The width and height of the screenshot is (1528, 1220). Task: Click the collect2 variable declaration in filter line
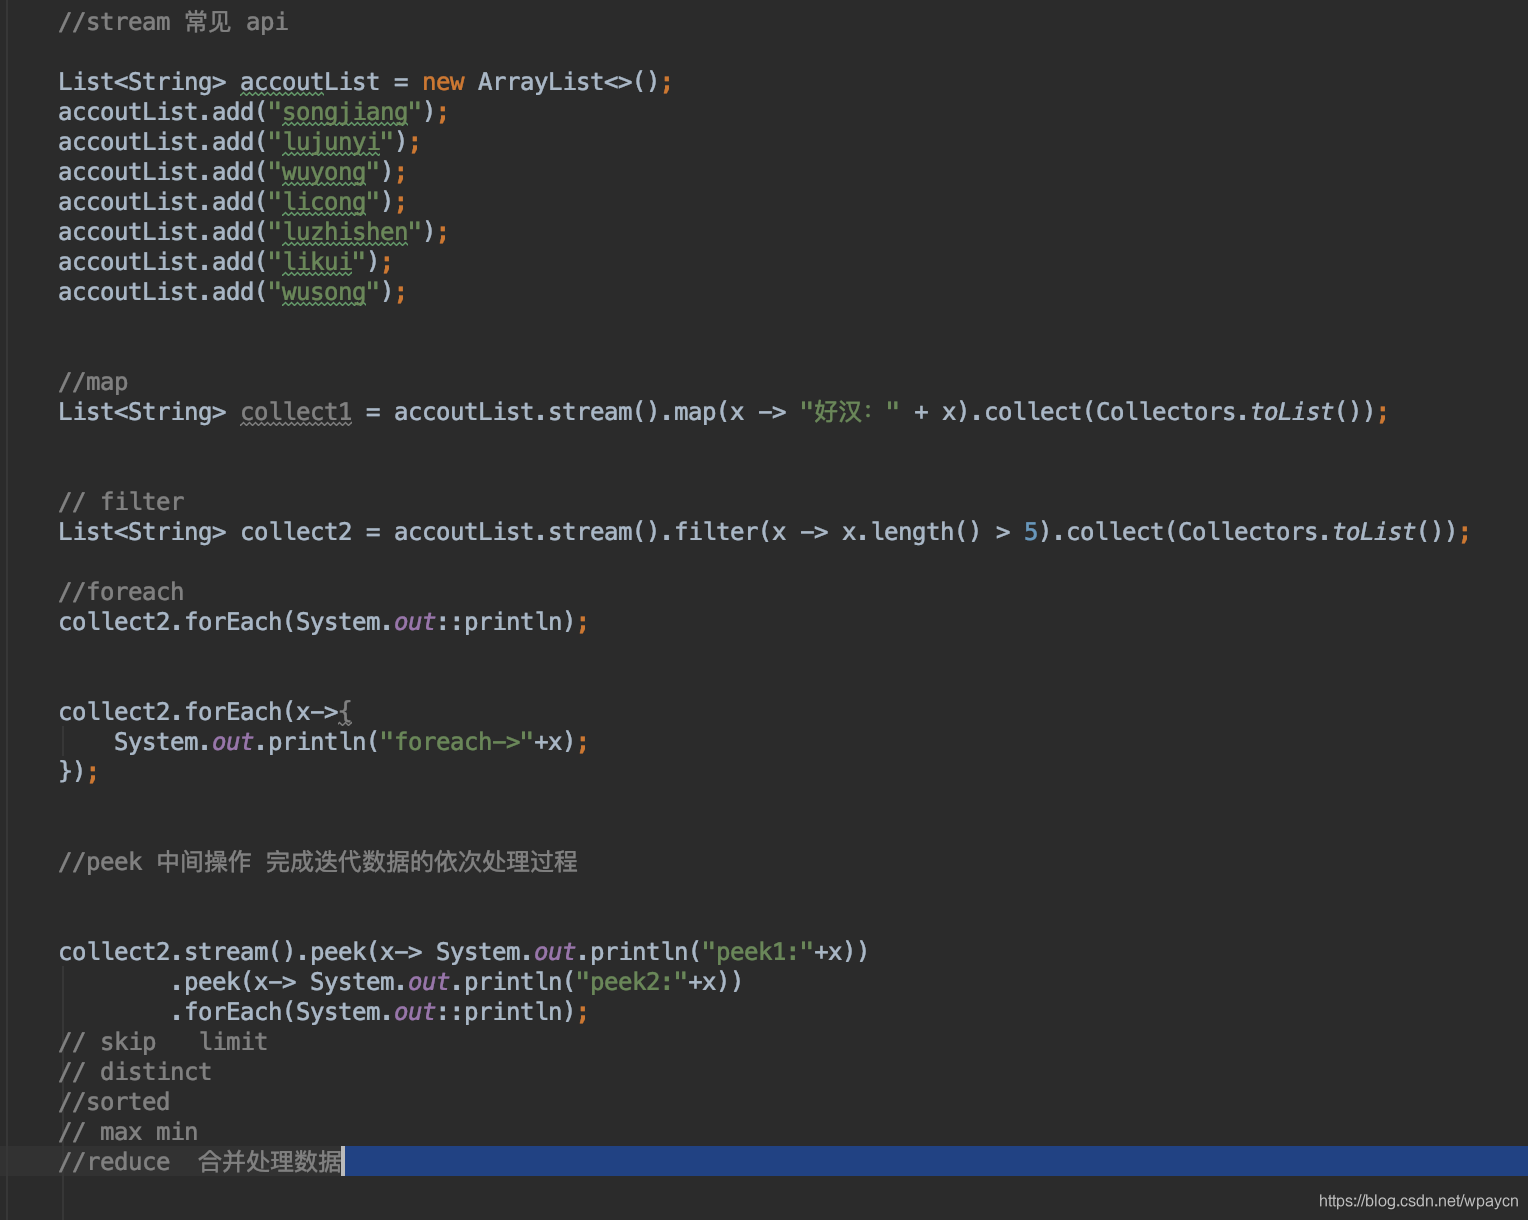click(296, 532)
